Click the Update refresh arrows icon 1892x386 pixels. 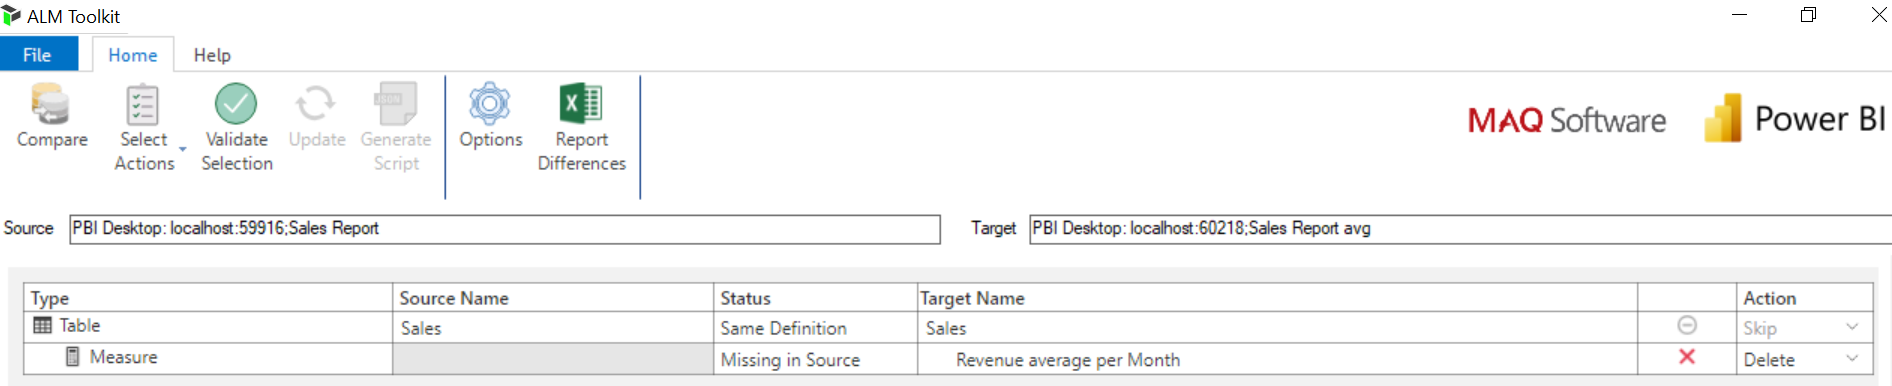[315, 104]
